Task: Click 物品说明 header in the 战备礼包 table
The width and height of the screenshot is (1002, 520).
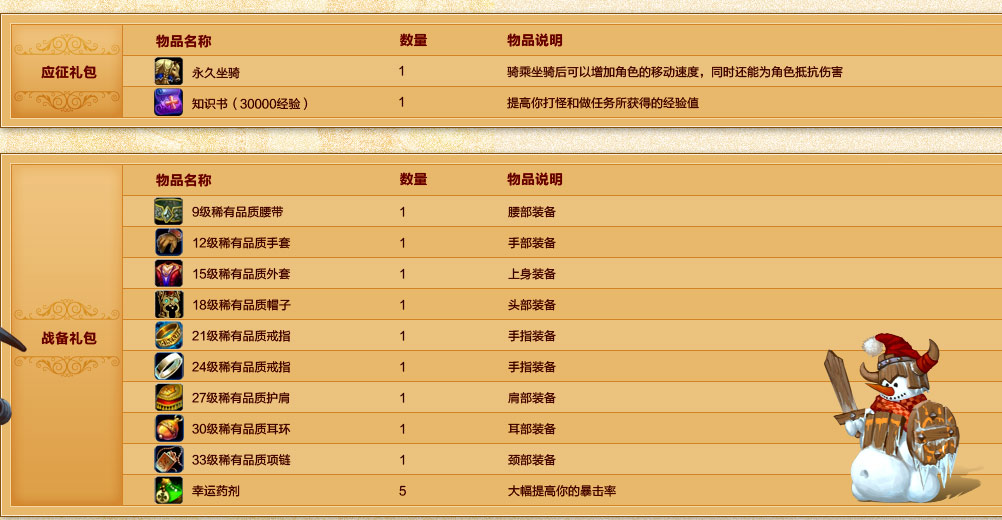Action: point(534,180)
